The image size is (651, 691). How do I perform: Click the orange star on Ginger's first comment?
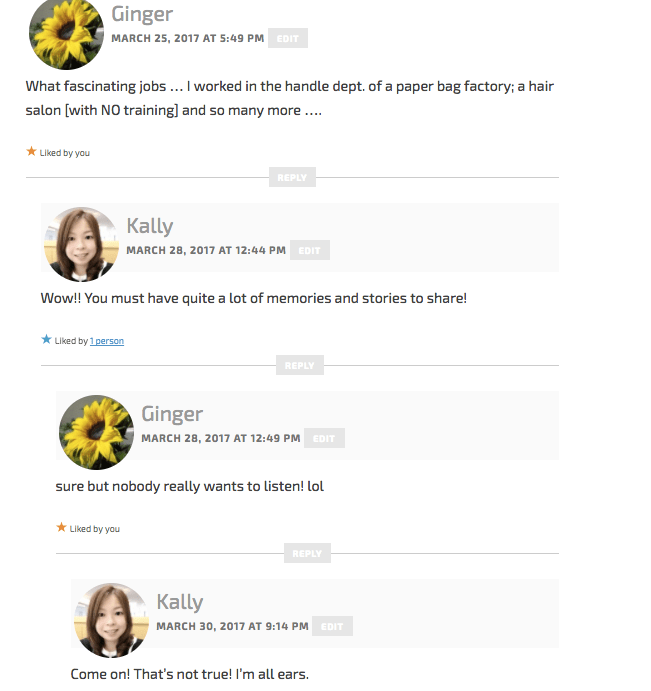click(x=31, y=152)
